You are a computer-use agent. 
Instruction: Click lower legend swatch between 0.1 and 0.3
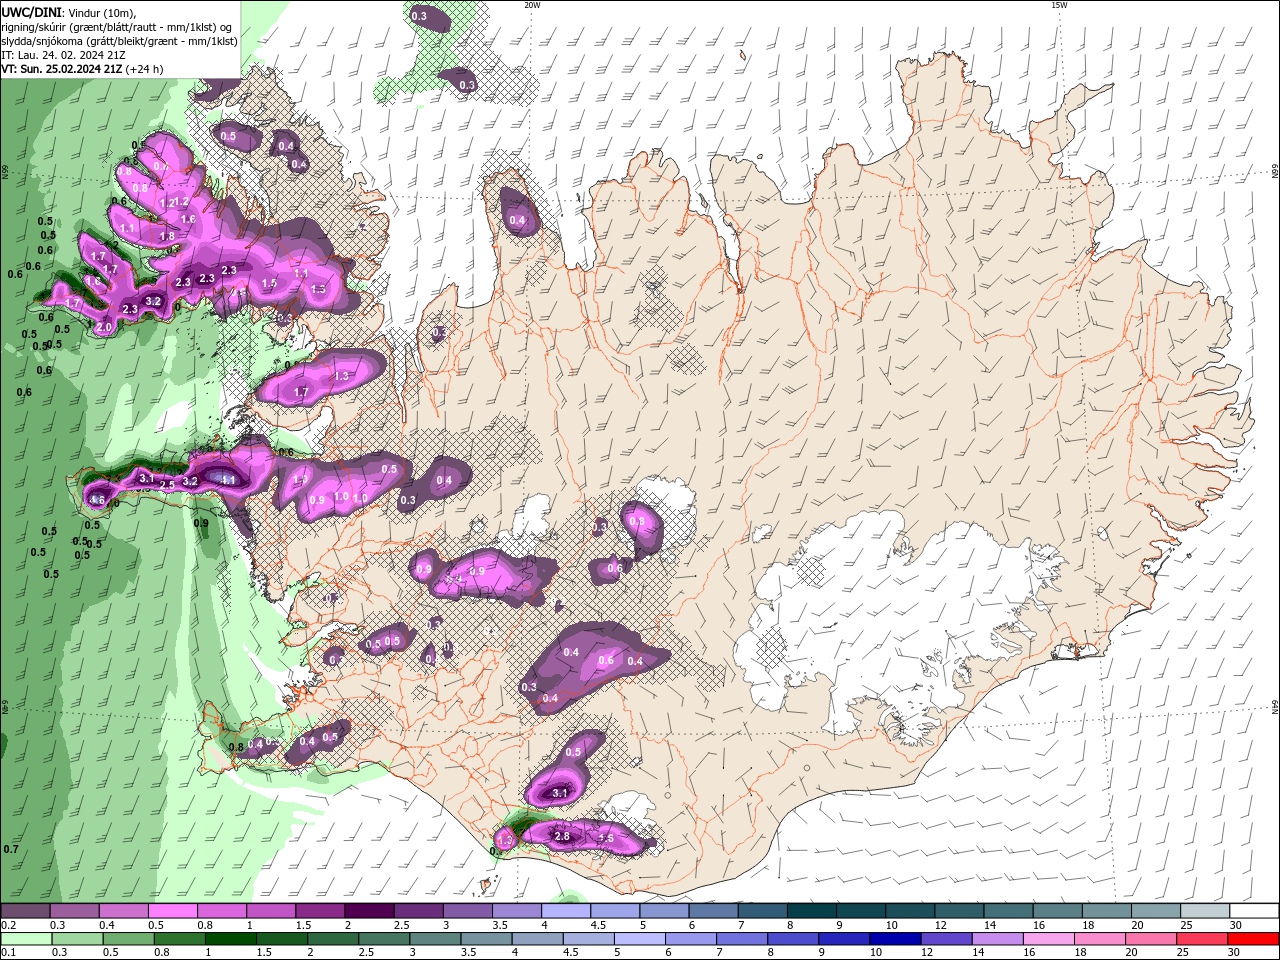coord(25,939)
